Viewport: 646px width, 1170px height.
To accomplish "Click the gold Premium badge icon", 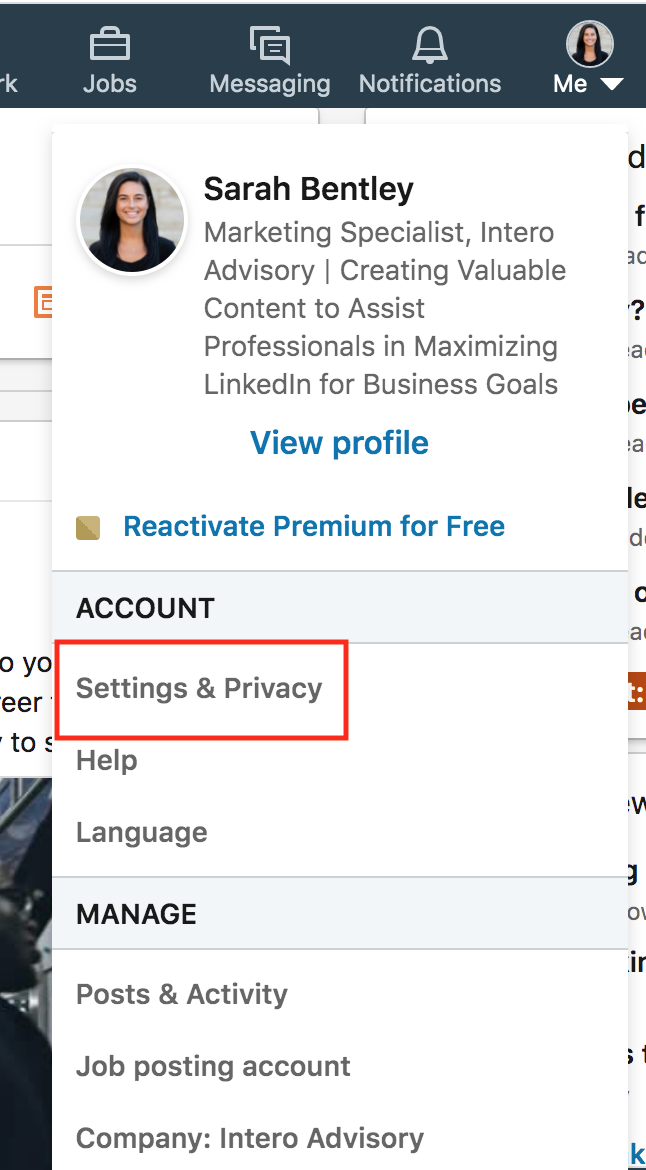I will click(88, 528).
